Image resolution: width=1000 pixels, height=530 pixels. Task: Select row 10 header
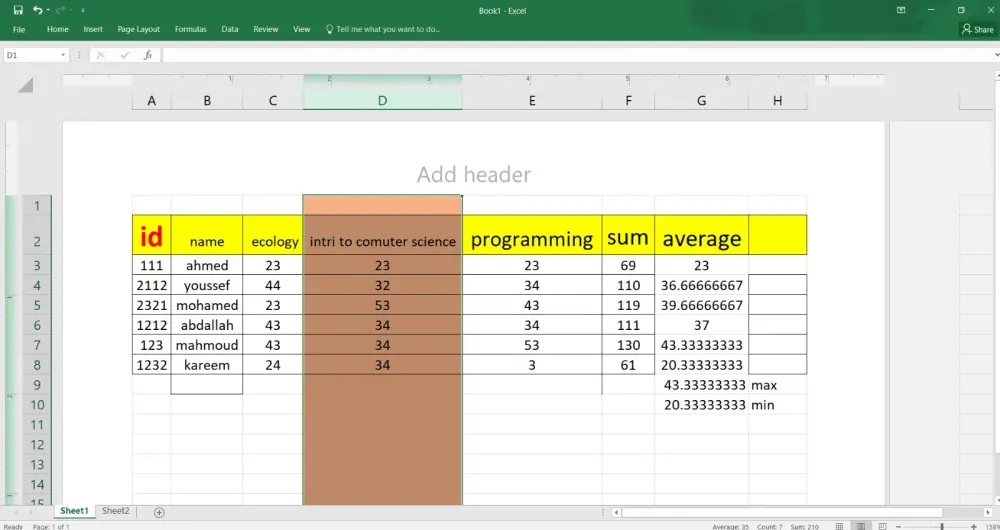[37, 404]
